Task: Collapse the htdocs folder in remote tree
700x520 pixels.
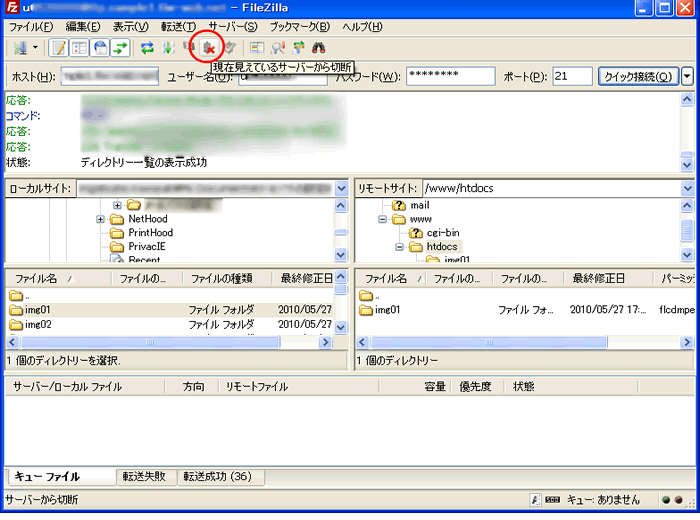Action: click(x=400, y=247)
